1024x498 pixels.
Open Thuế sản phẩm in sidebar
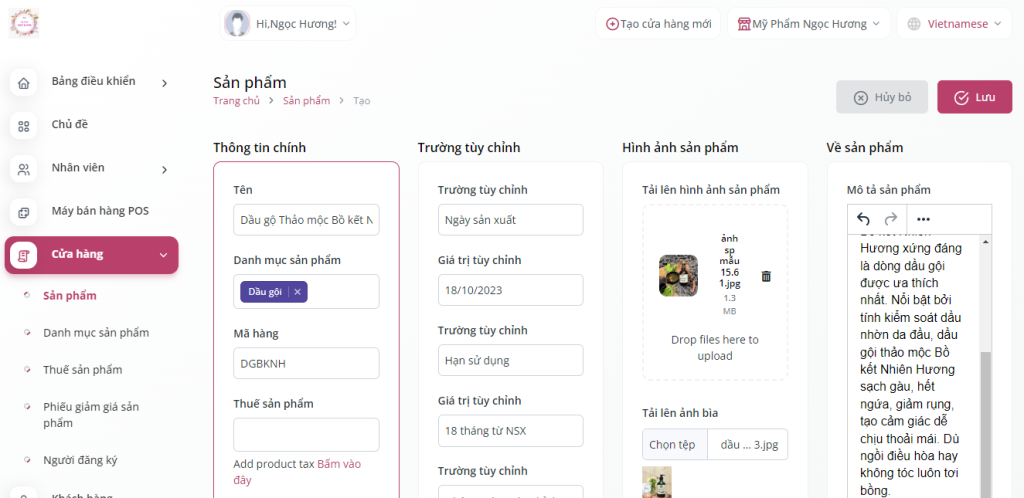pyautogui.click(x=82, y=369)
